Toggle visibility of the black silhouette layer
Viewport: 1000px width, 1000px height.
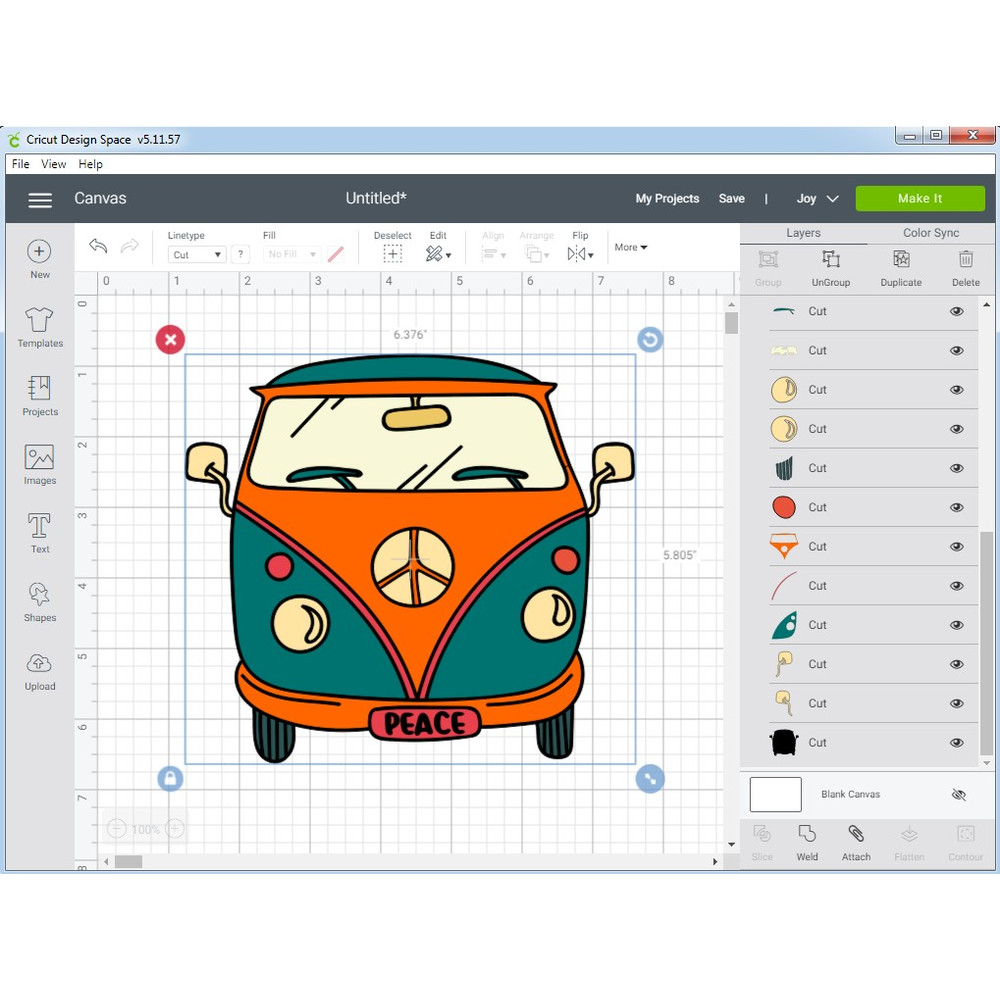(x=956, y=742)
